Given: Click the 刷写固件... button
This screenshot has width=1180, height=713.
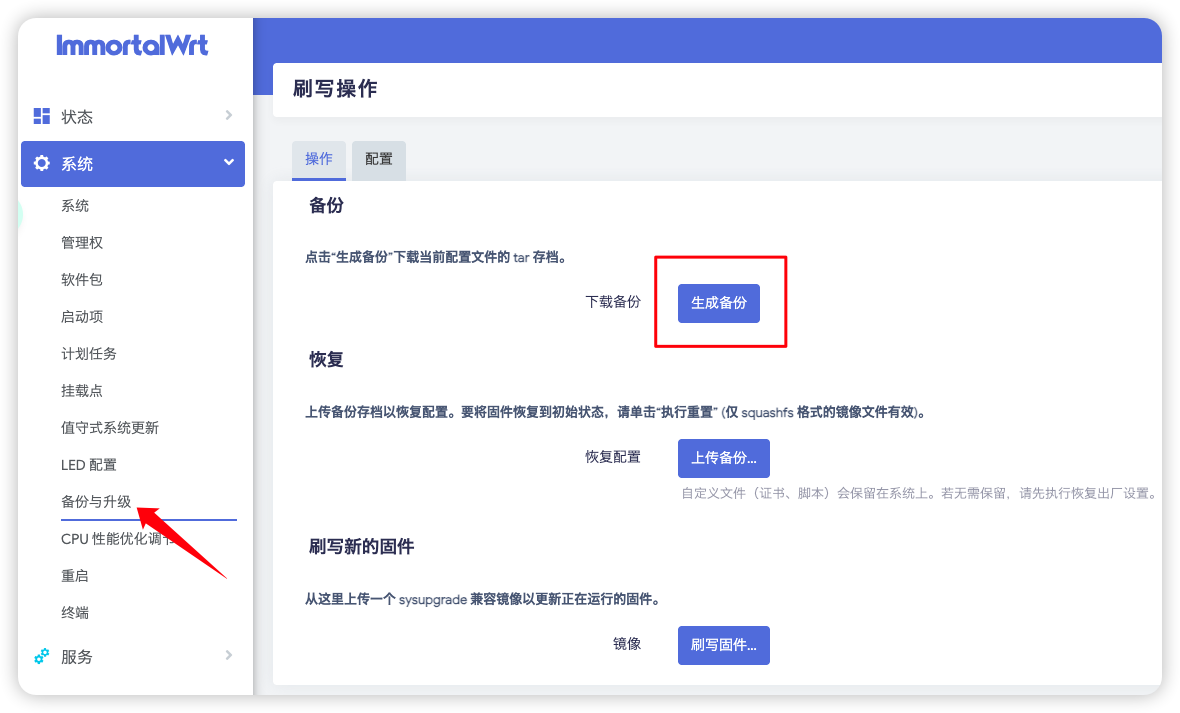Looking at the screenshot, I should pyautogui.click(x=723, y=645).
